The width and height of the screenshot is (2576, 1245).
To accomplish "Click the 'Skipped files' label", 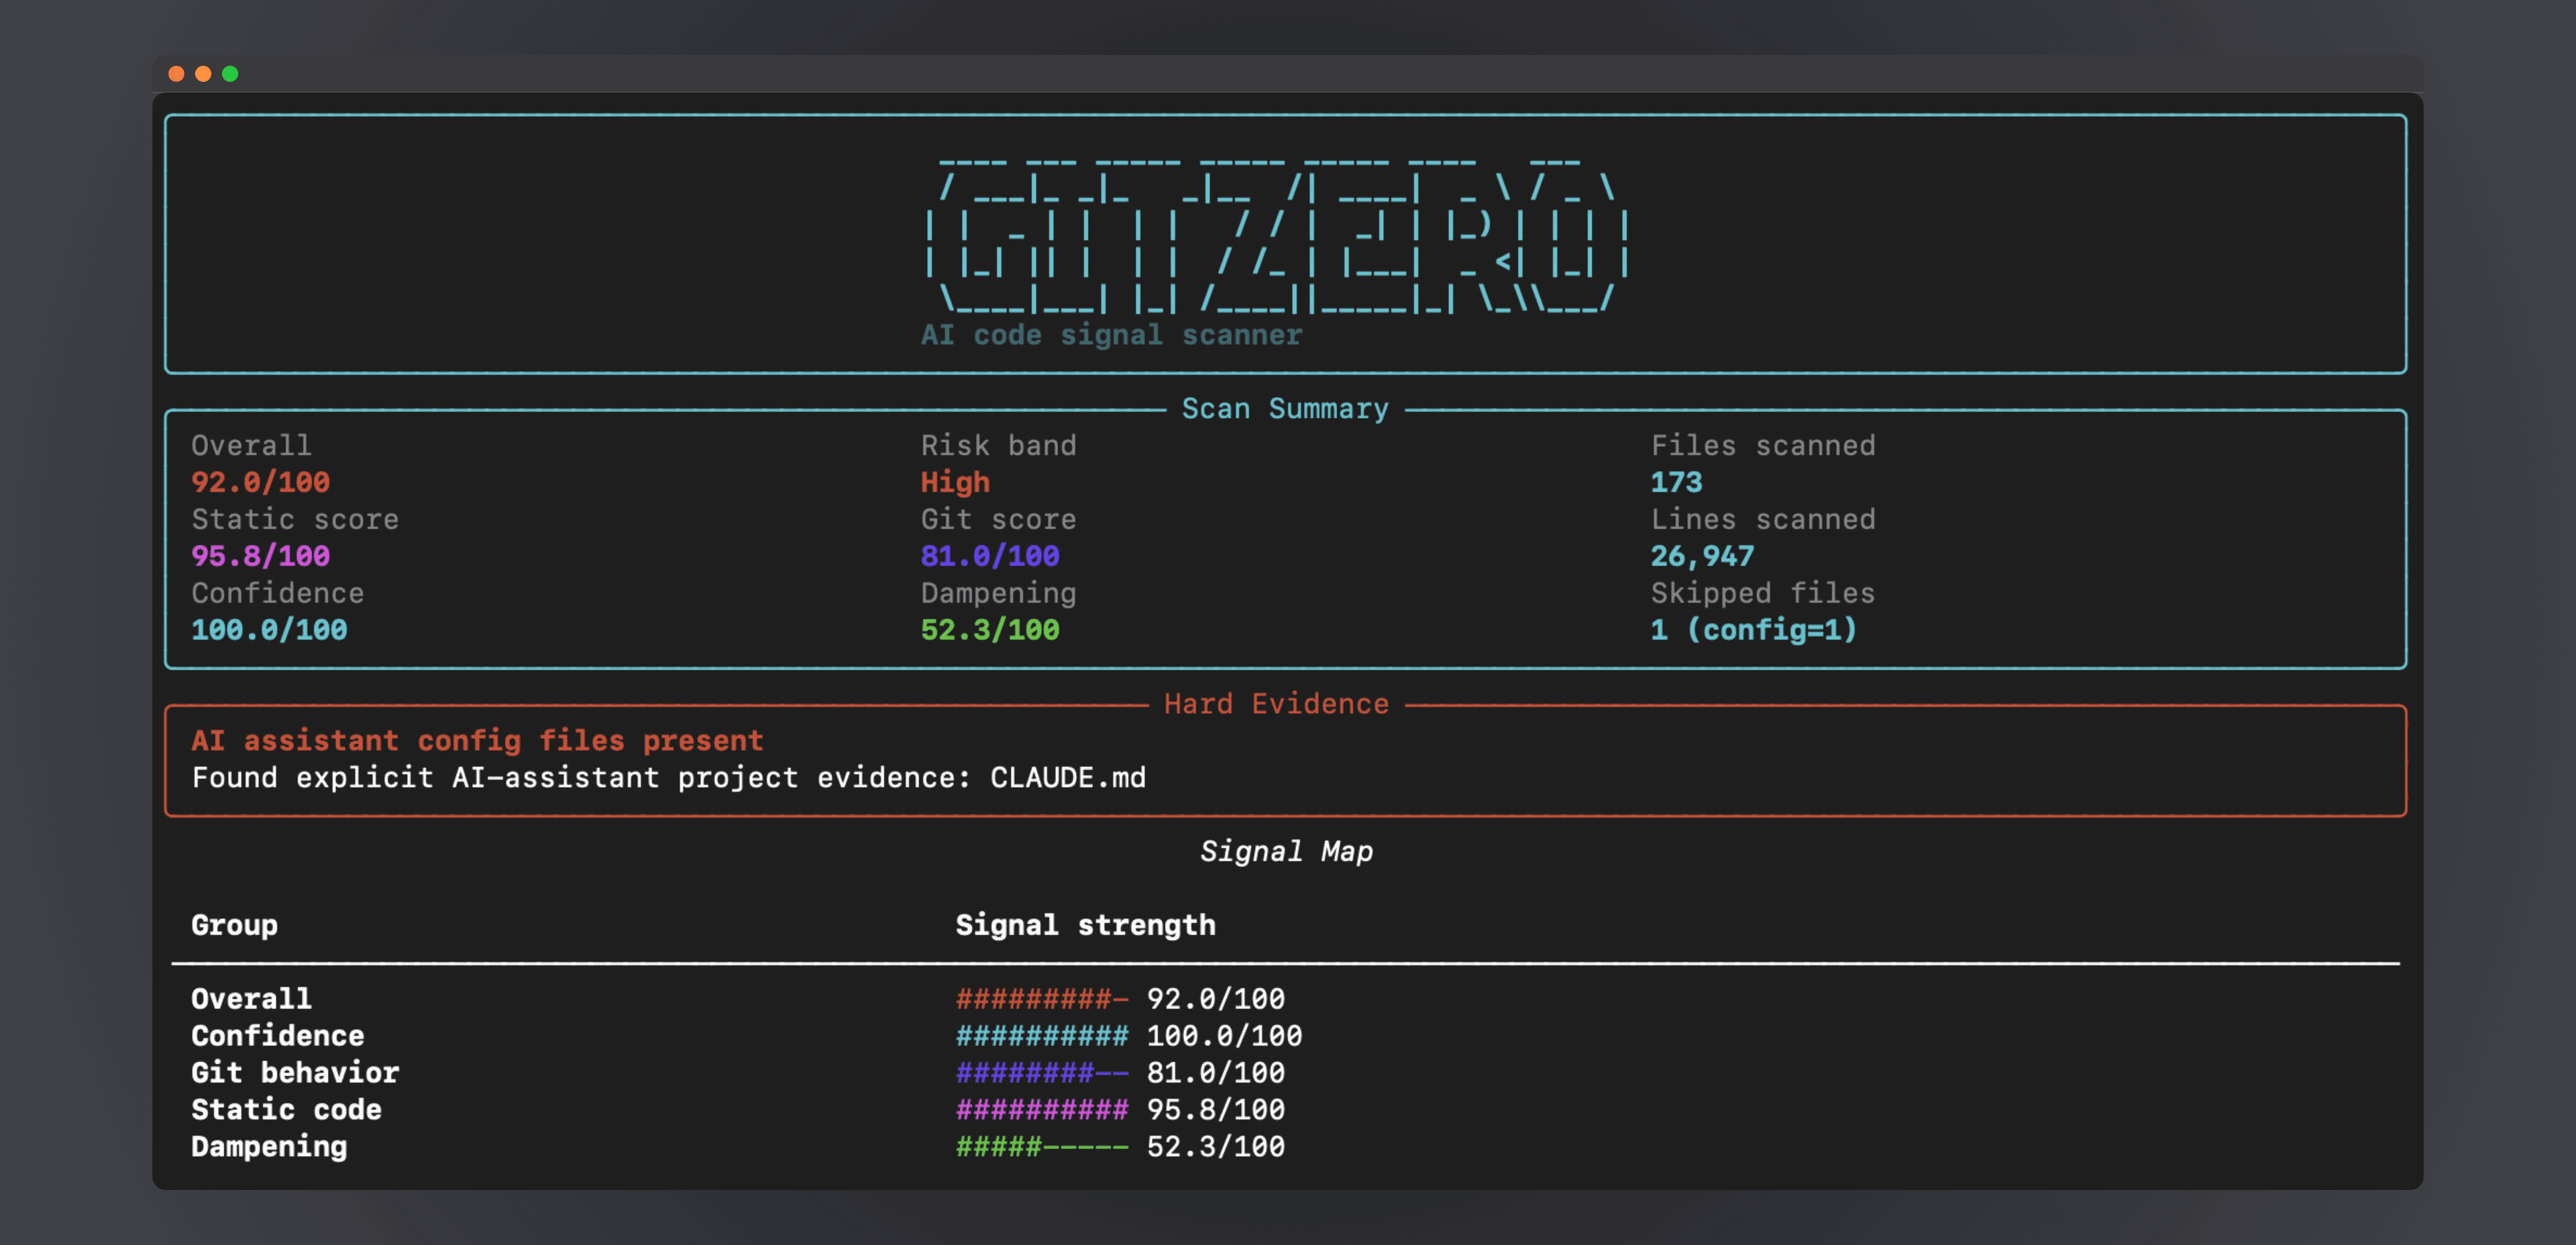I will click(x=1763, y=593).
